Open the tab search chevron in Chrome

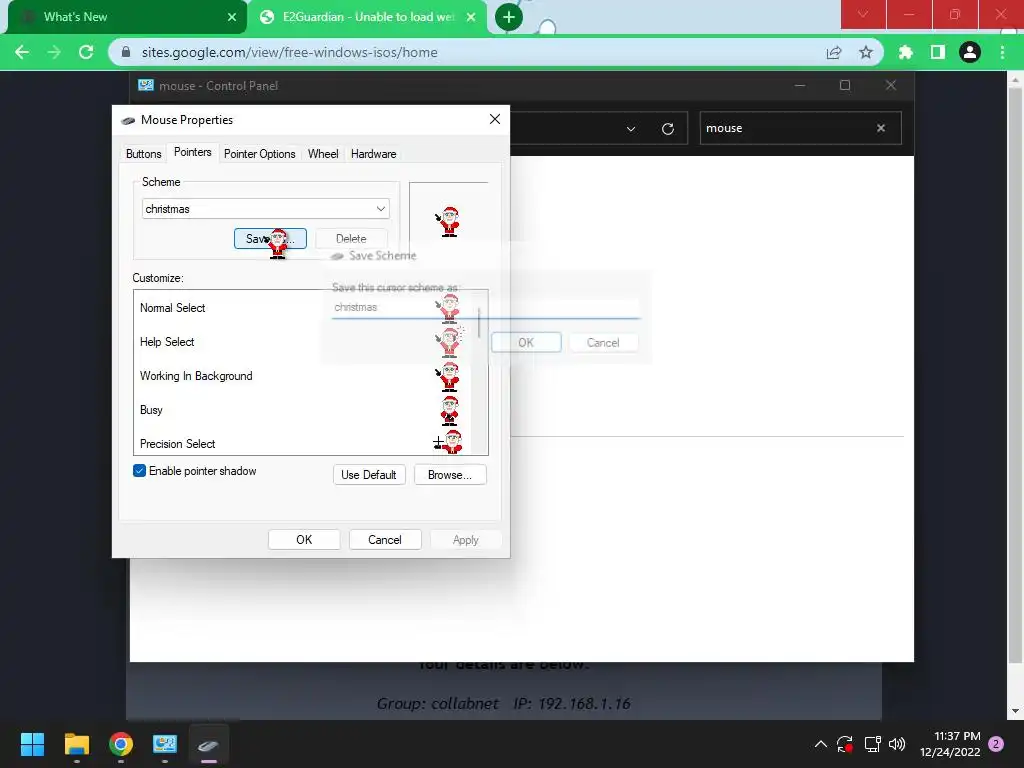point(863,14)
